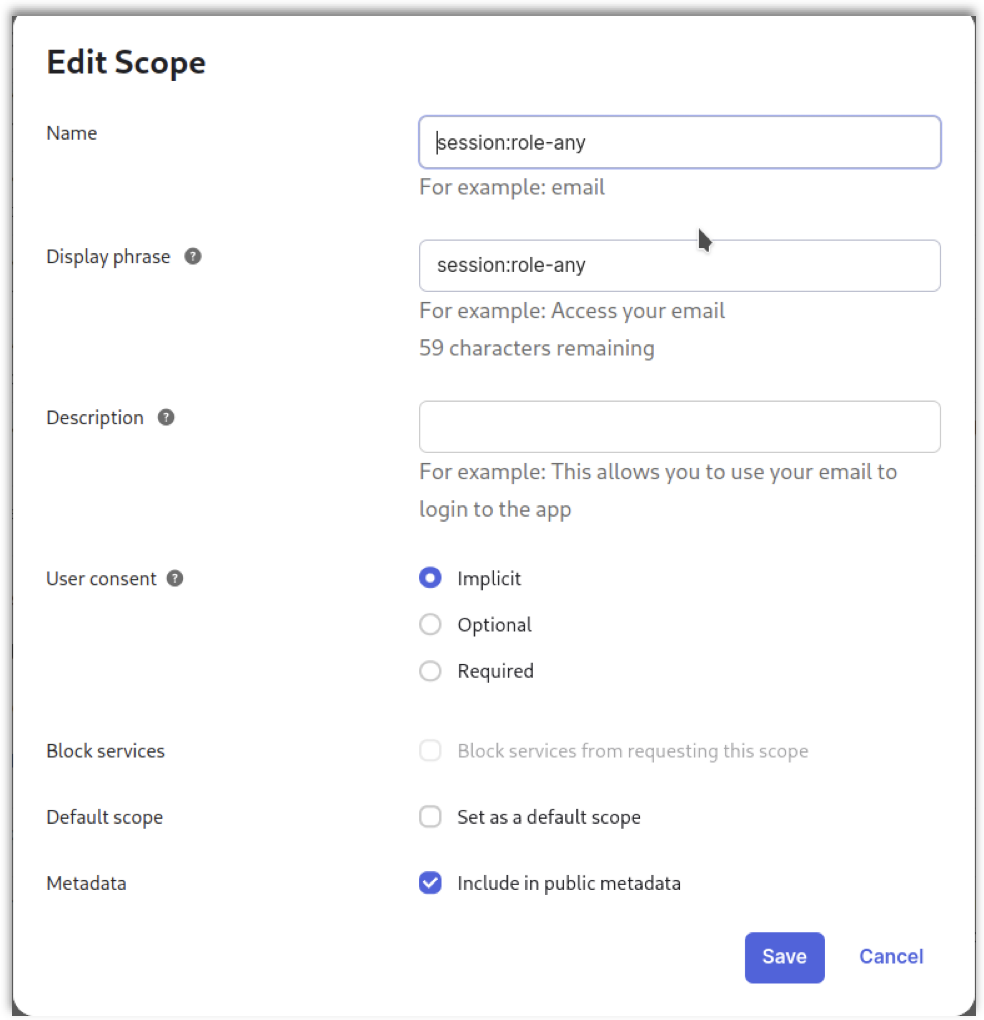
Task: Click the help icon beside Display phrase
Action: pos(194,256)
